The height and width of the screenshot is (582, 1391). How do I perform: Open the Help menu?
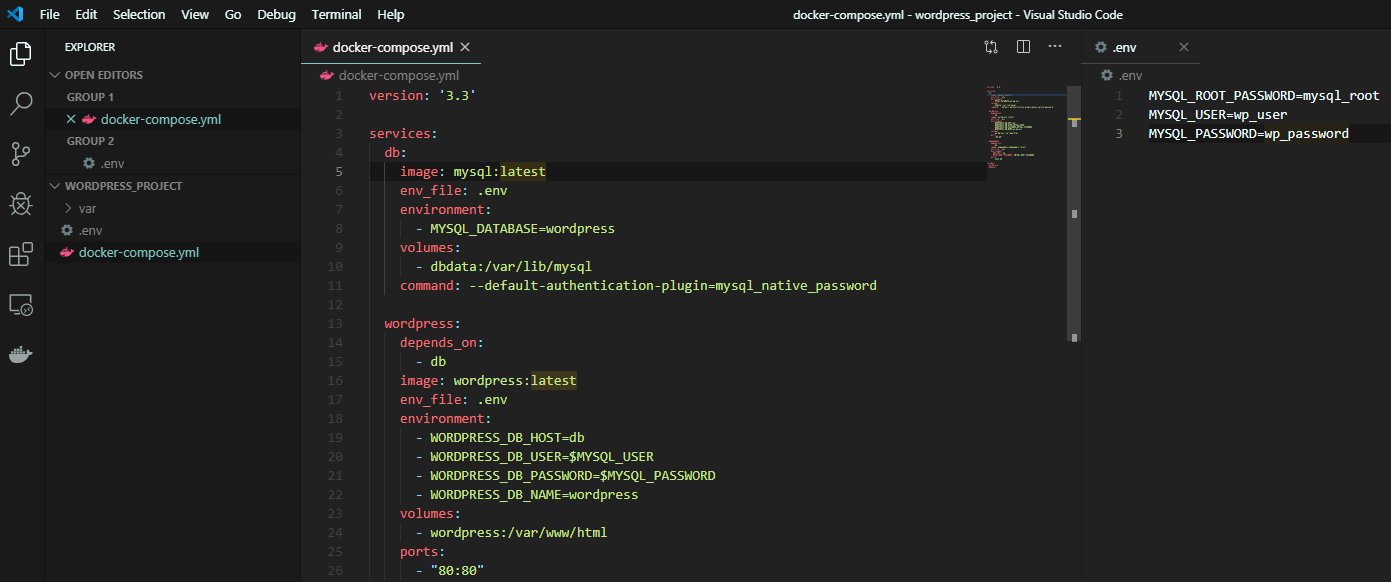pyautogui.click(x=391, y=14)
